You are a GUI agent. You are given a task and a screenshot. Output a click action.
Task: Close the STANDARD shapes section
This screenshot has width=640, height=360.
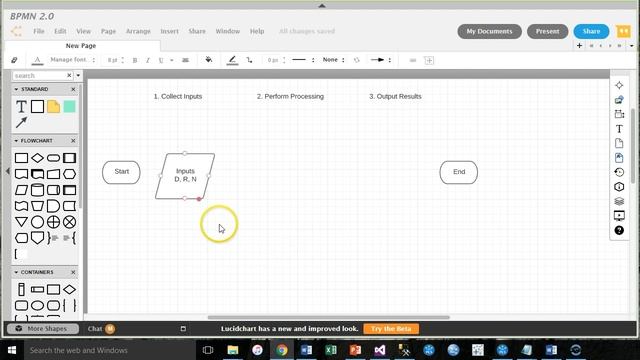pyautogui.click(x=73, y=89)
